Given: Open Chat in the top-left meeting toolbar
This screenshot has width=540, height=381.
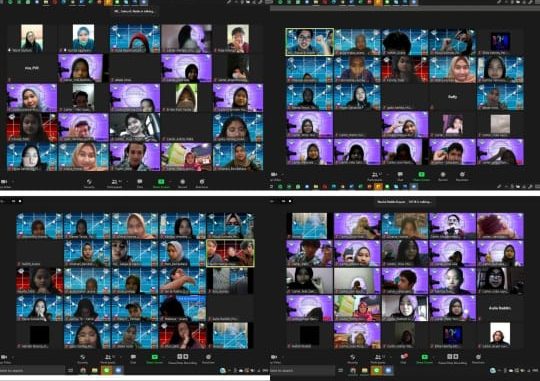Looking at the screenshot, I should (140, 182).
